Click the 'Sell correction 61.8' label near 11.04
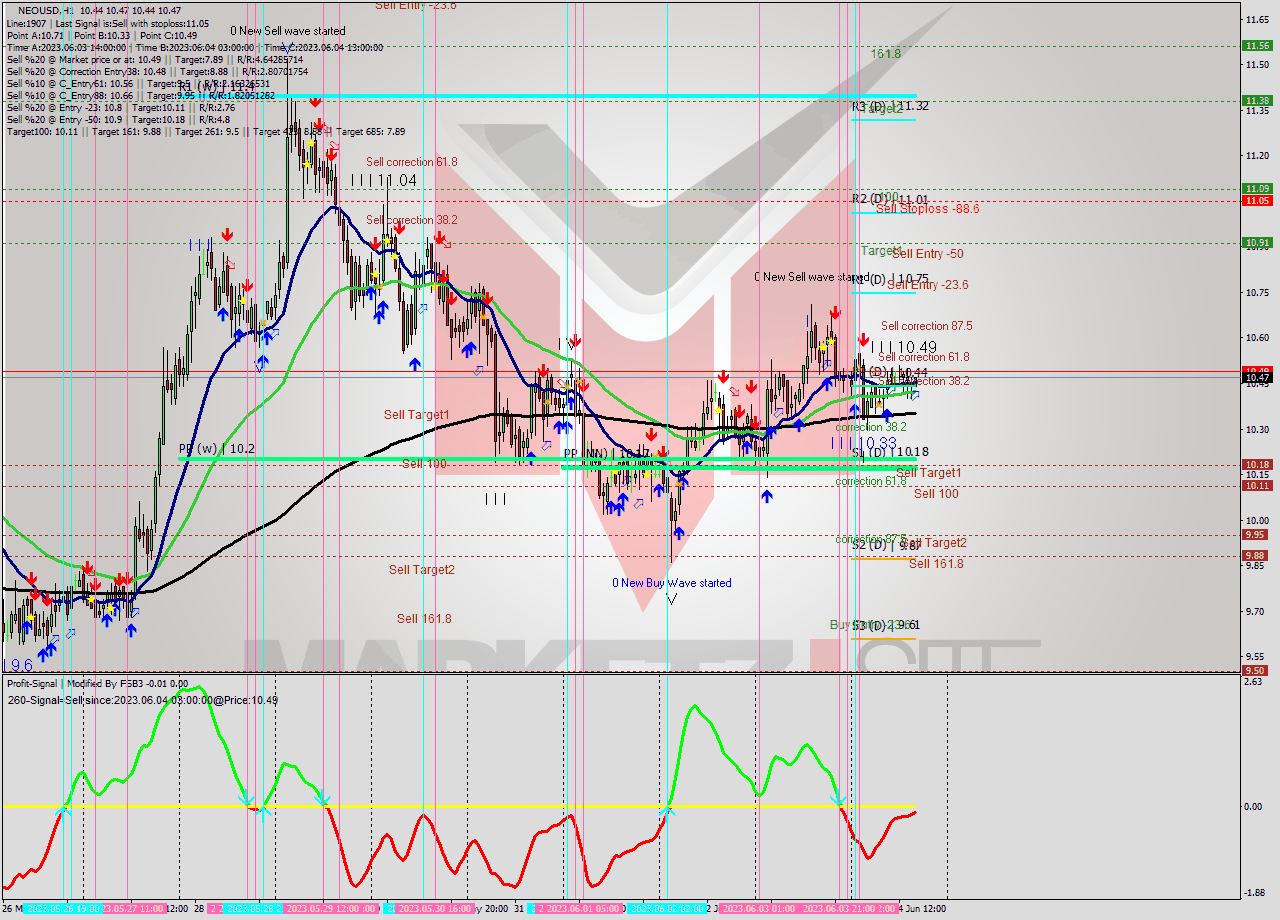The width and height of the screenshot is (1280, 920). [x=411, y=162]
